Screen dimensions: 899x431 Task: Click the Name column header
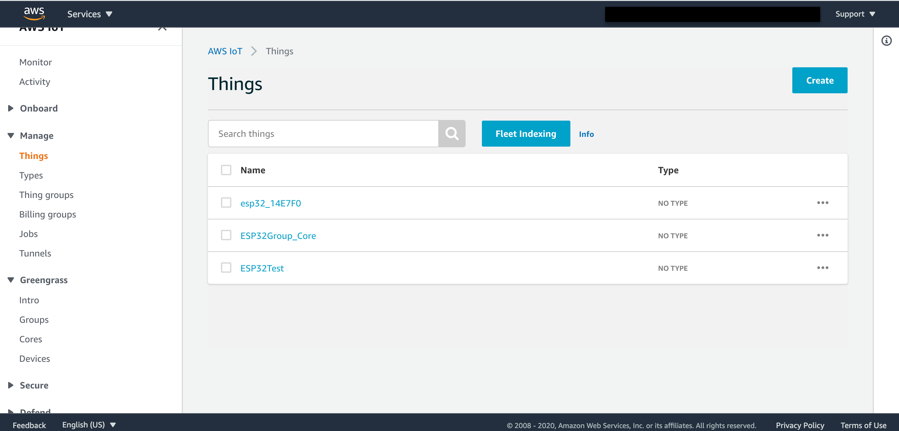click(253, 170)
